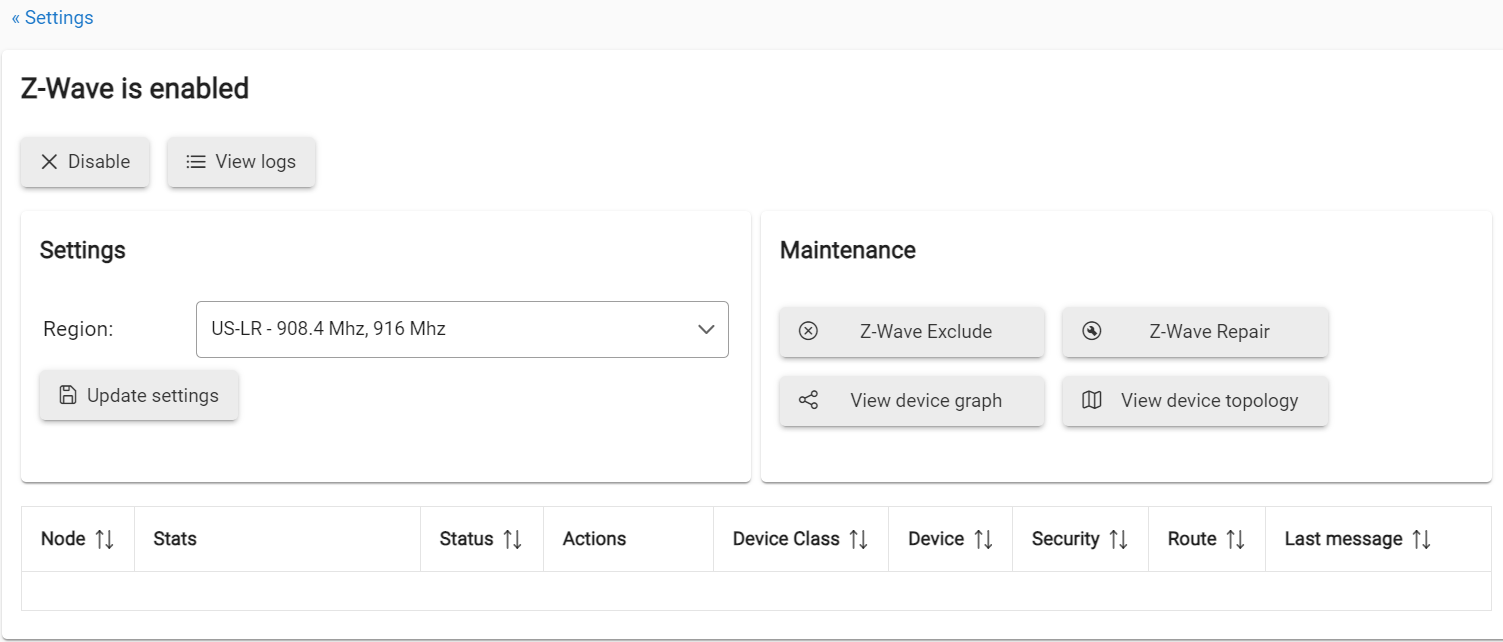This screenshot has width=1503, height=642.
Task: Select the Route column header
Action: click(1206, 538)
